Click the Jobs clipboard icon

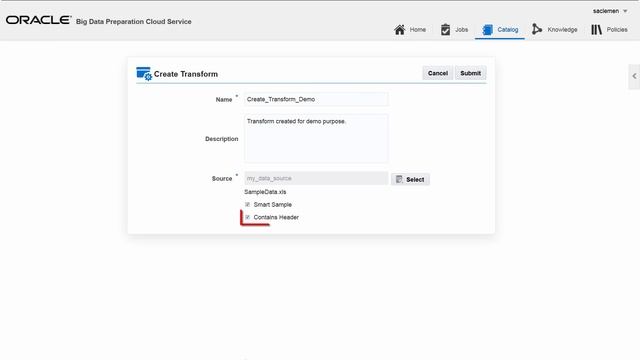(x=445, y=29)
